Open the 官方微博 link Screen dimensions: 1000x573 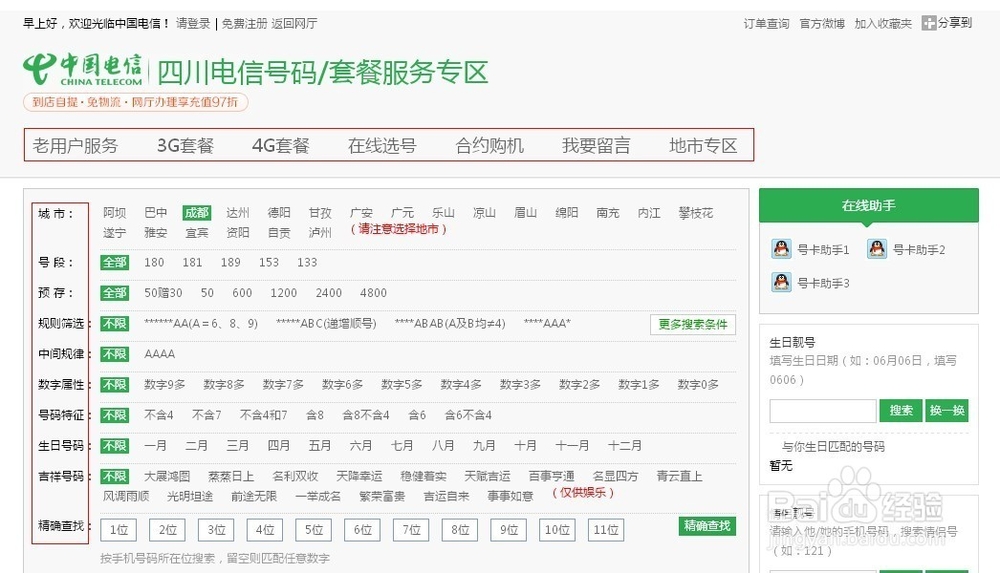click(822, 24)
